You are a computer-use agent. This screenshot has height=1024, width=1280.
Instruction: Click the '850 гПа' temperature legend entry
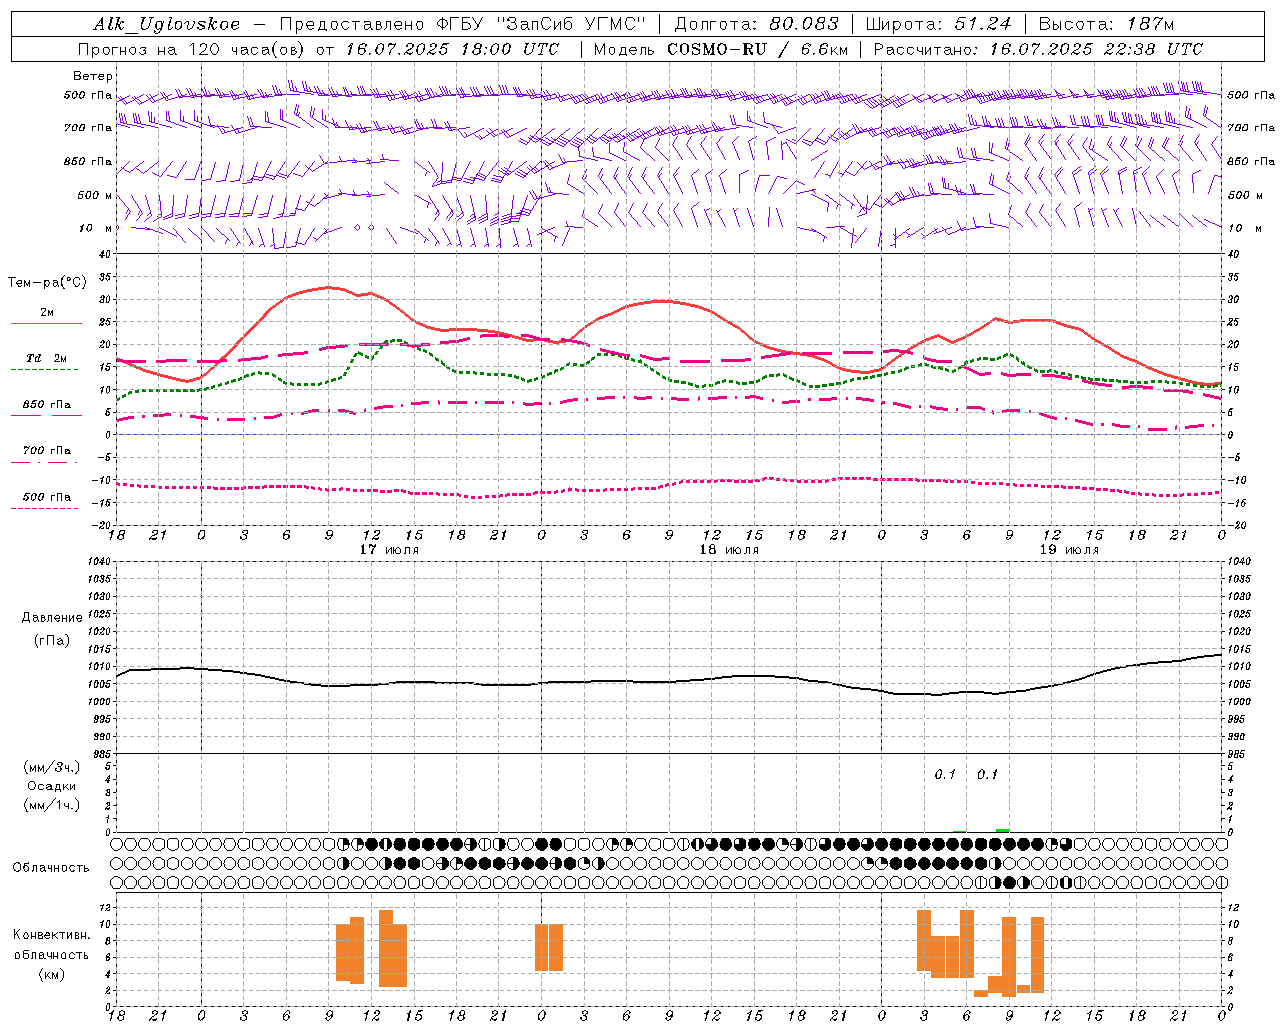[x=46, y=405]
